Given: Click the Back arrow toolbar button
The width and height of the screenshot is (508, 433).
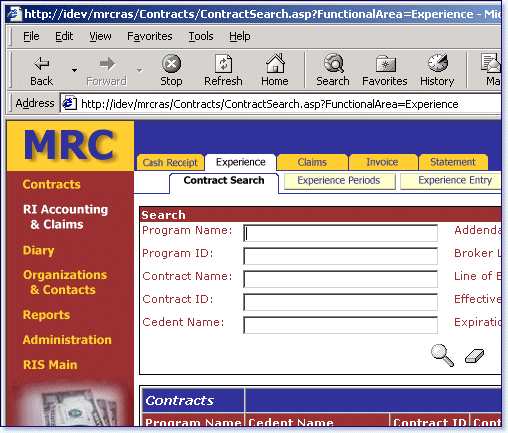Looking at the screenshot, I should [x=42, y=70].
